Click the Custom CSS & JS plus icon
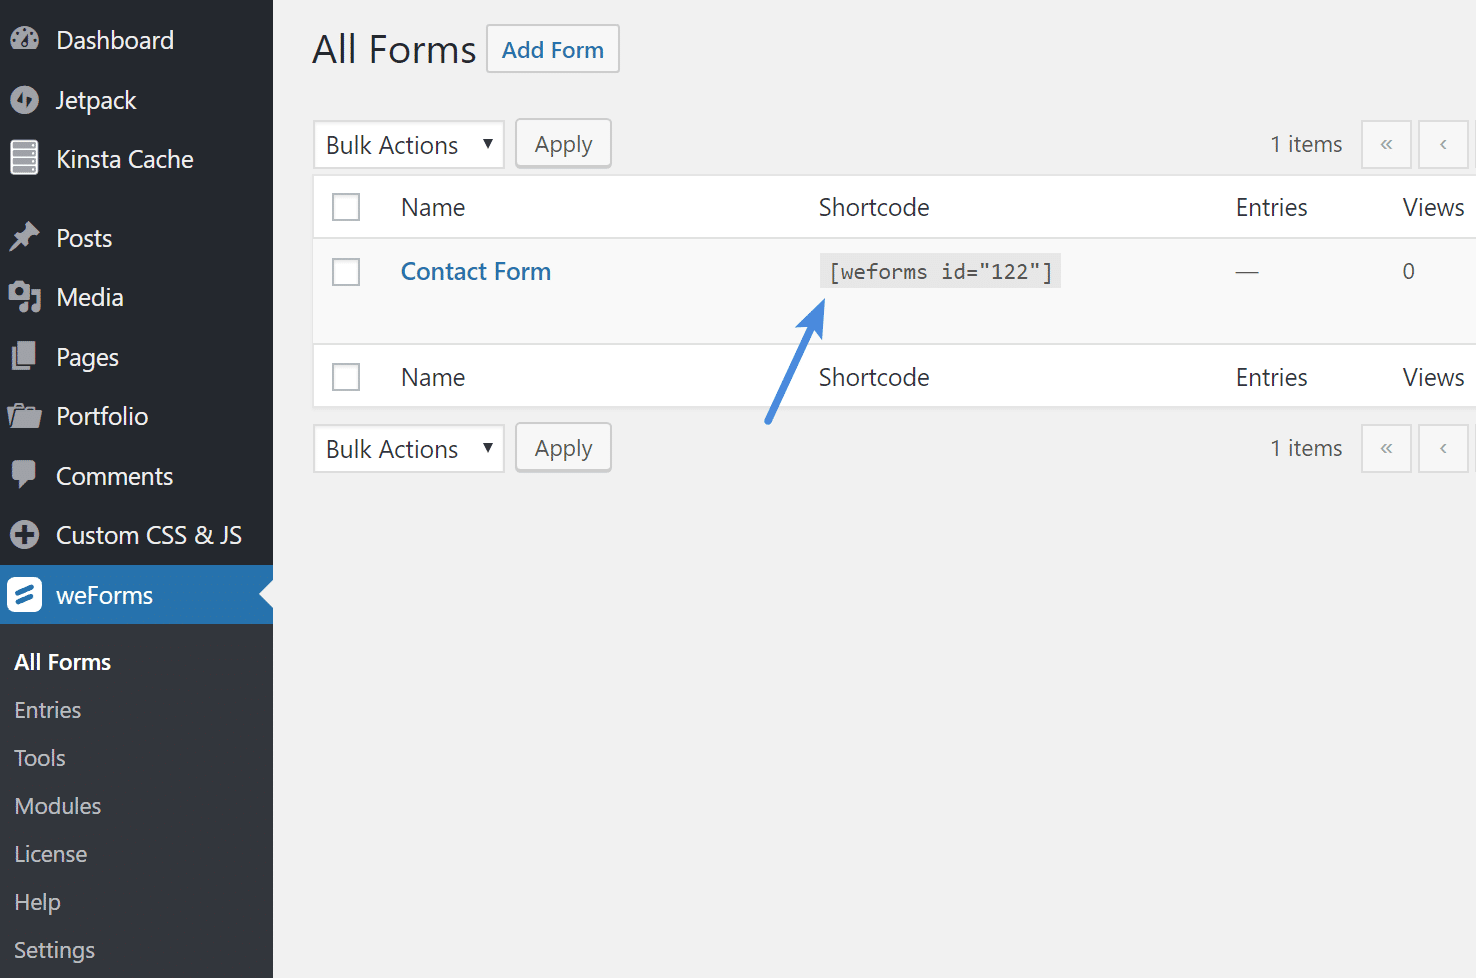 pyautogui.click(x=24, y=535)
